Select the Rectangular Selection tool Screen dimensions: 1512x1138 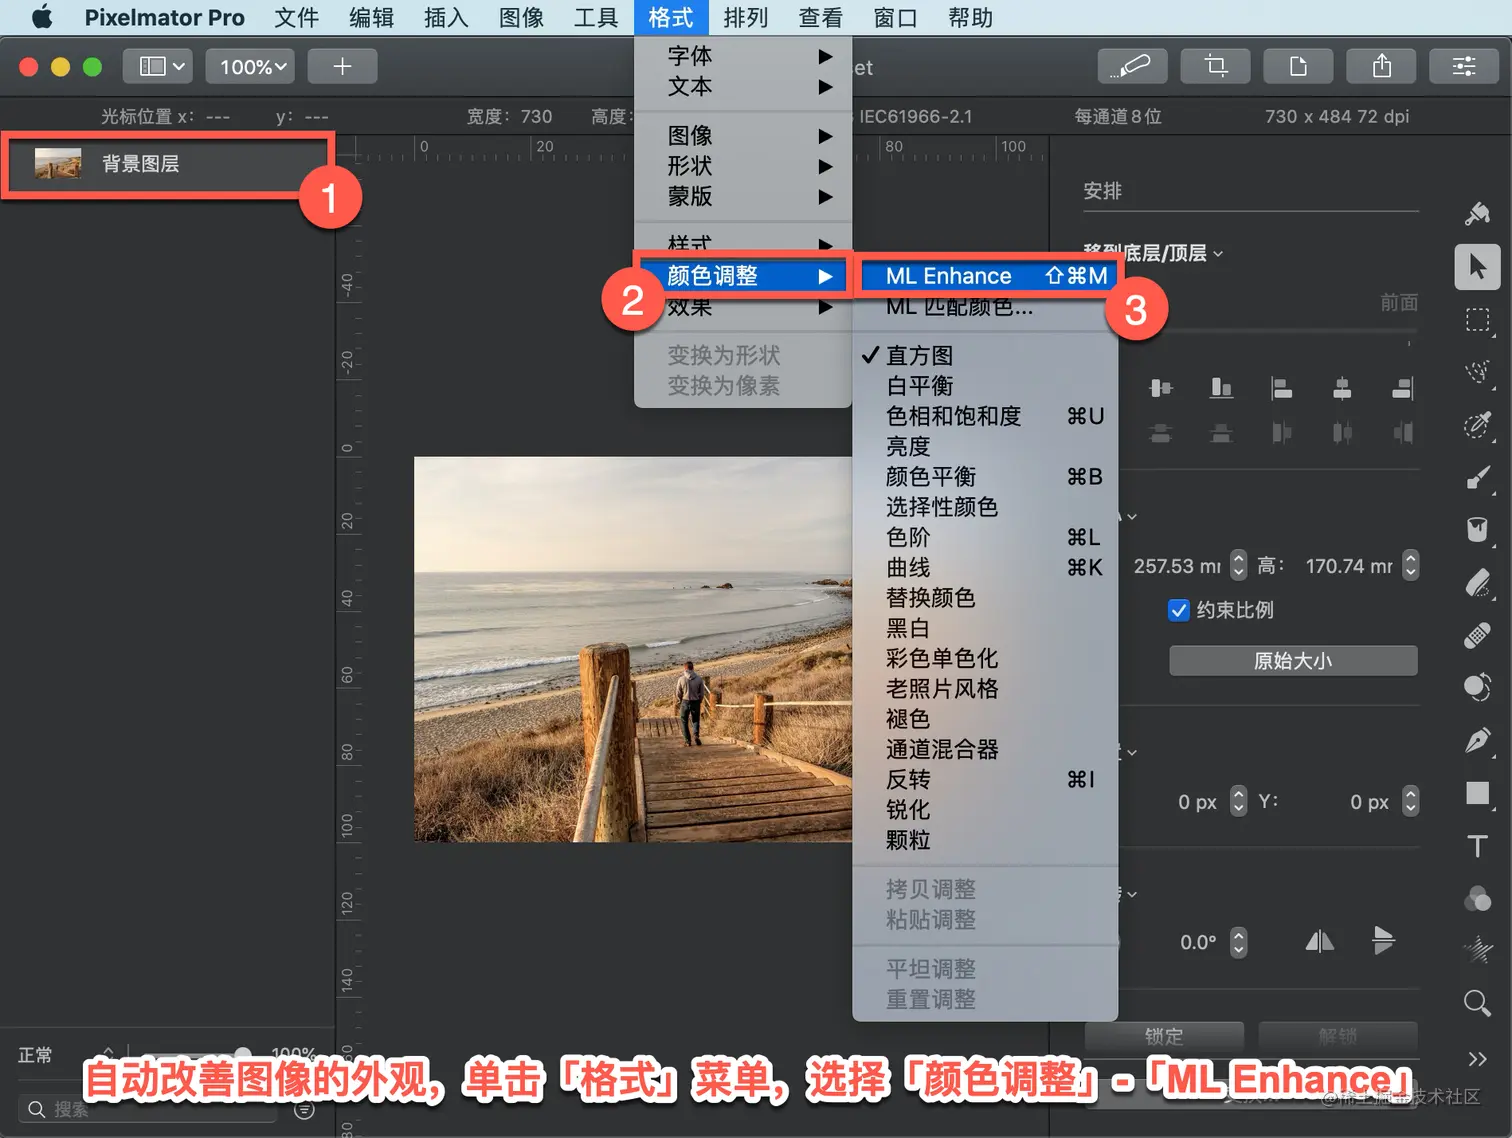coord(1477,320)
